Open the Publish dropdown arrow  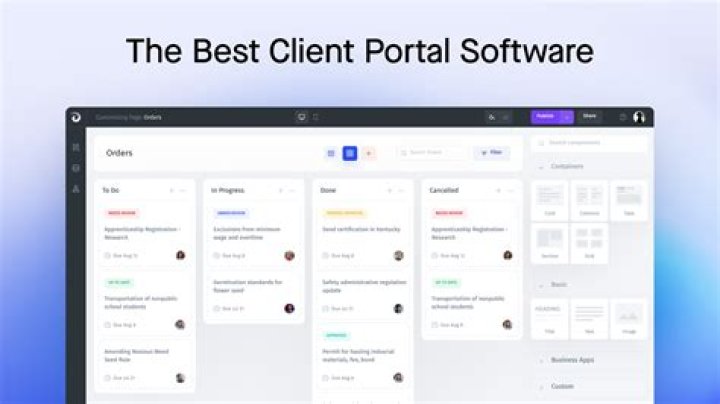tap(567, 117)
